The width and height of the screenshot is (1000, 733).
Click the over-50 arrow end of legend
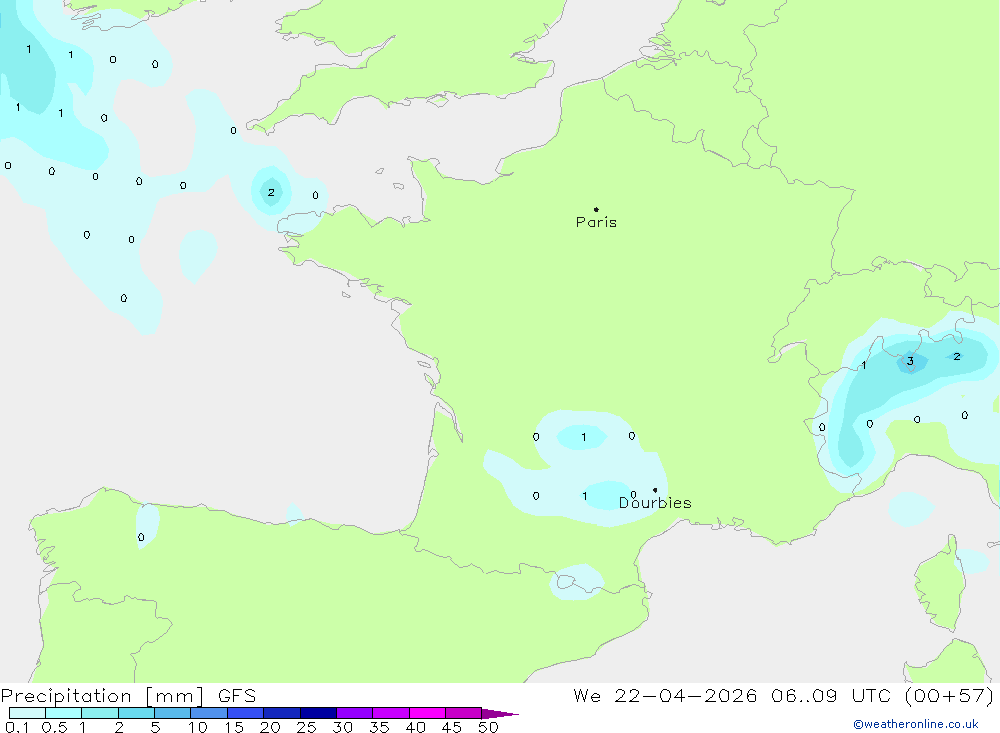pos(499,714)
